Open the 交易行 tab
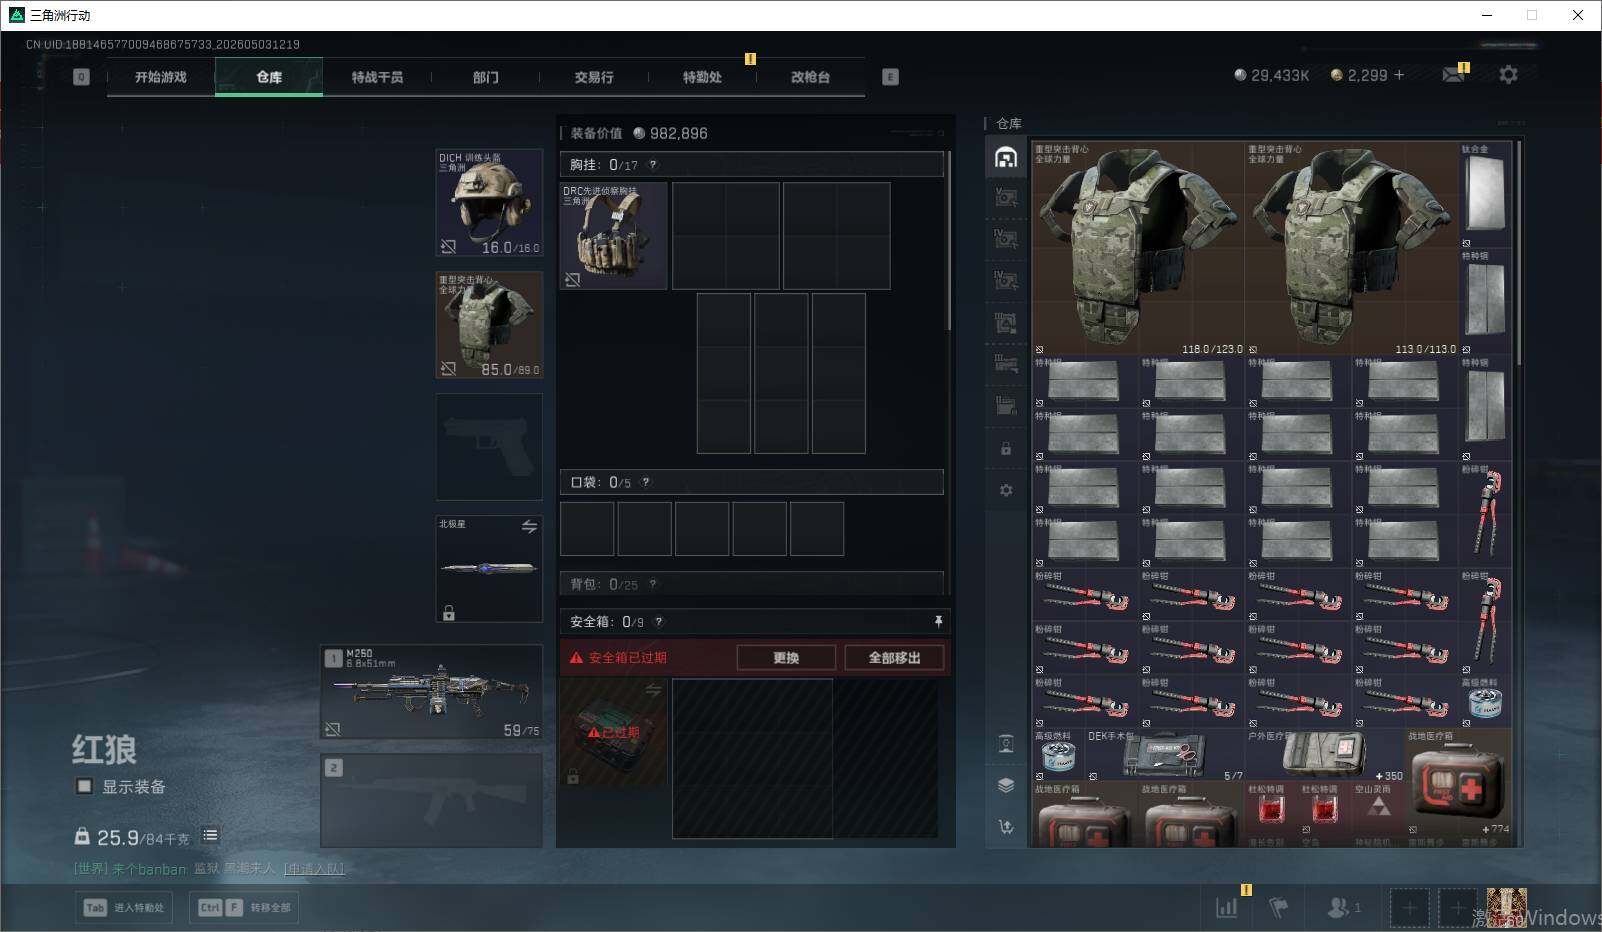 click(594, 77)
